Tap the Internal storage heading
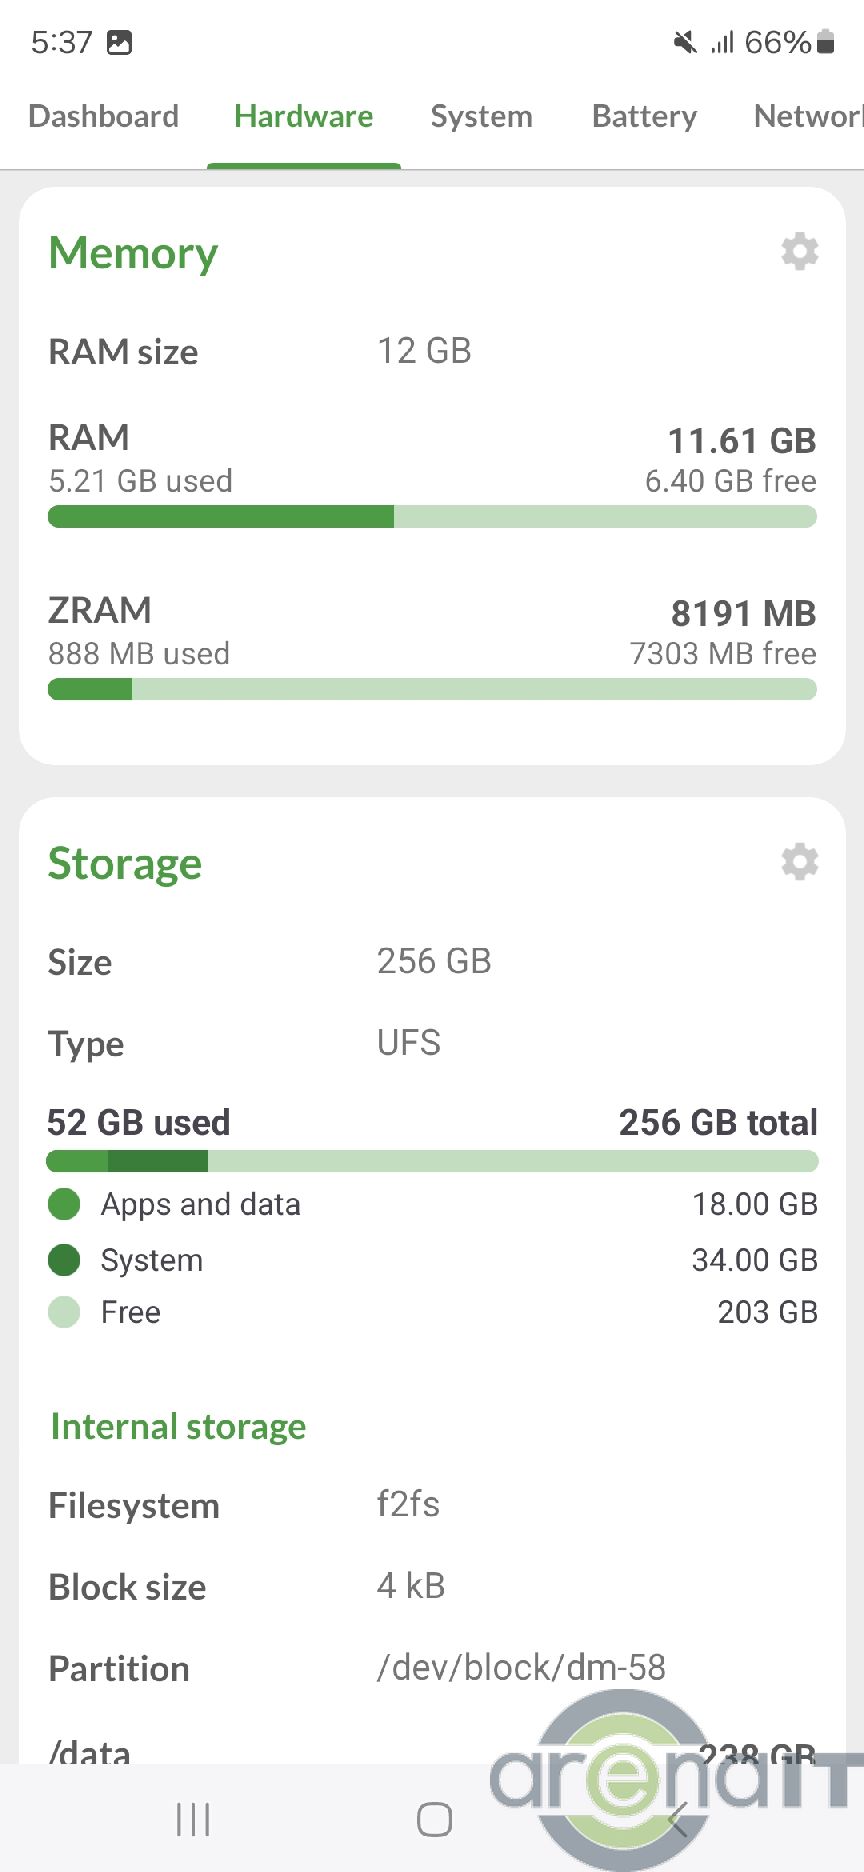This screenshot has width=864, height=1872. tap(178, 1427)
